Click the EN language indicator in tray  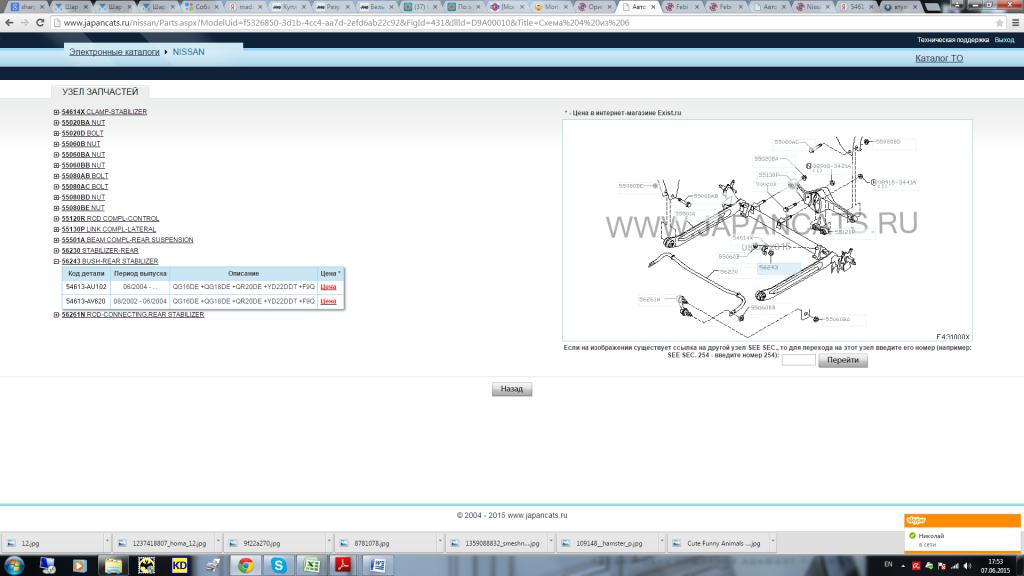pos(888,564)
